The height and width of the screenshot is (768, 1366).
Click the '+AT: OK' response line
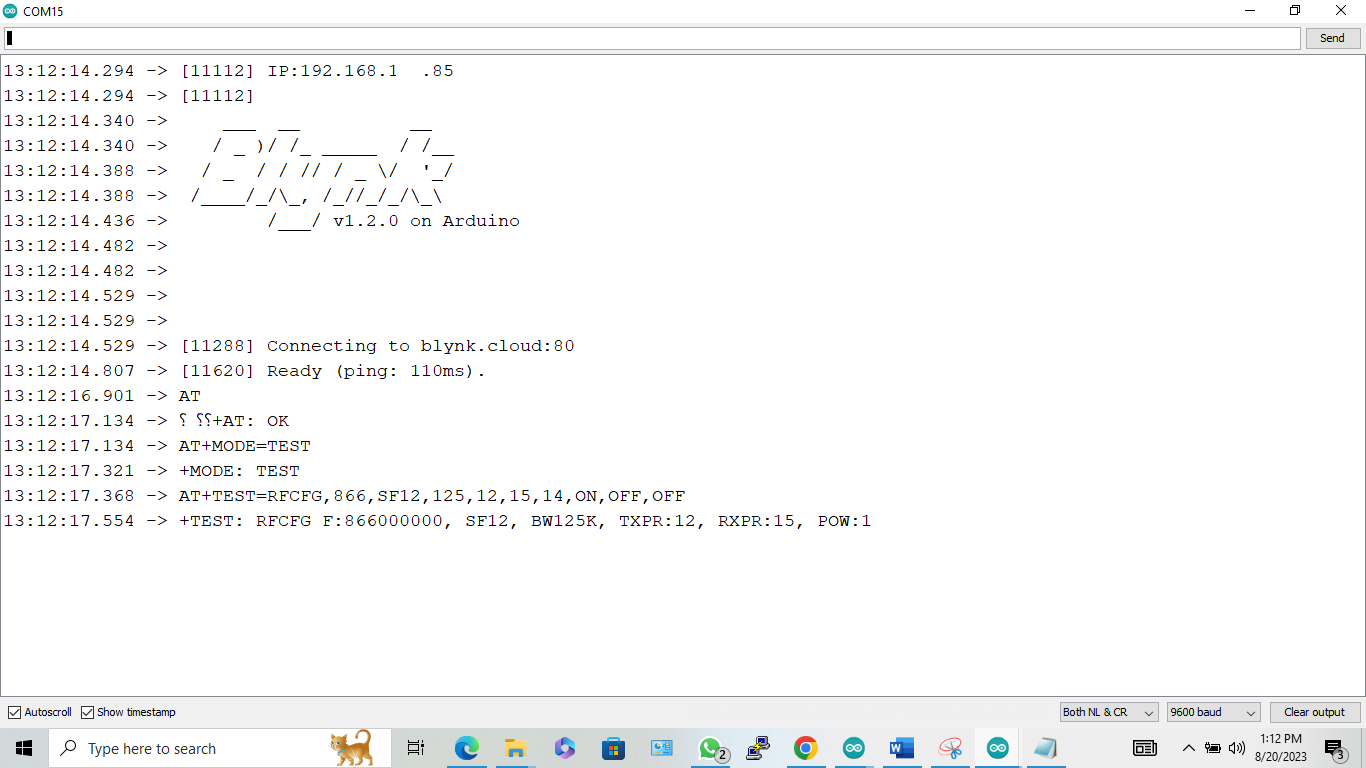tap(251, 421)
